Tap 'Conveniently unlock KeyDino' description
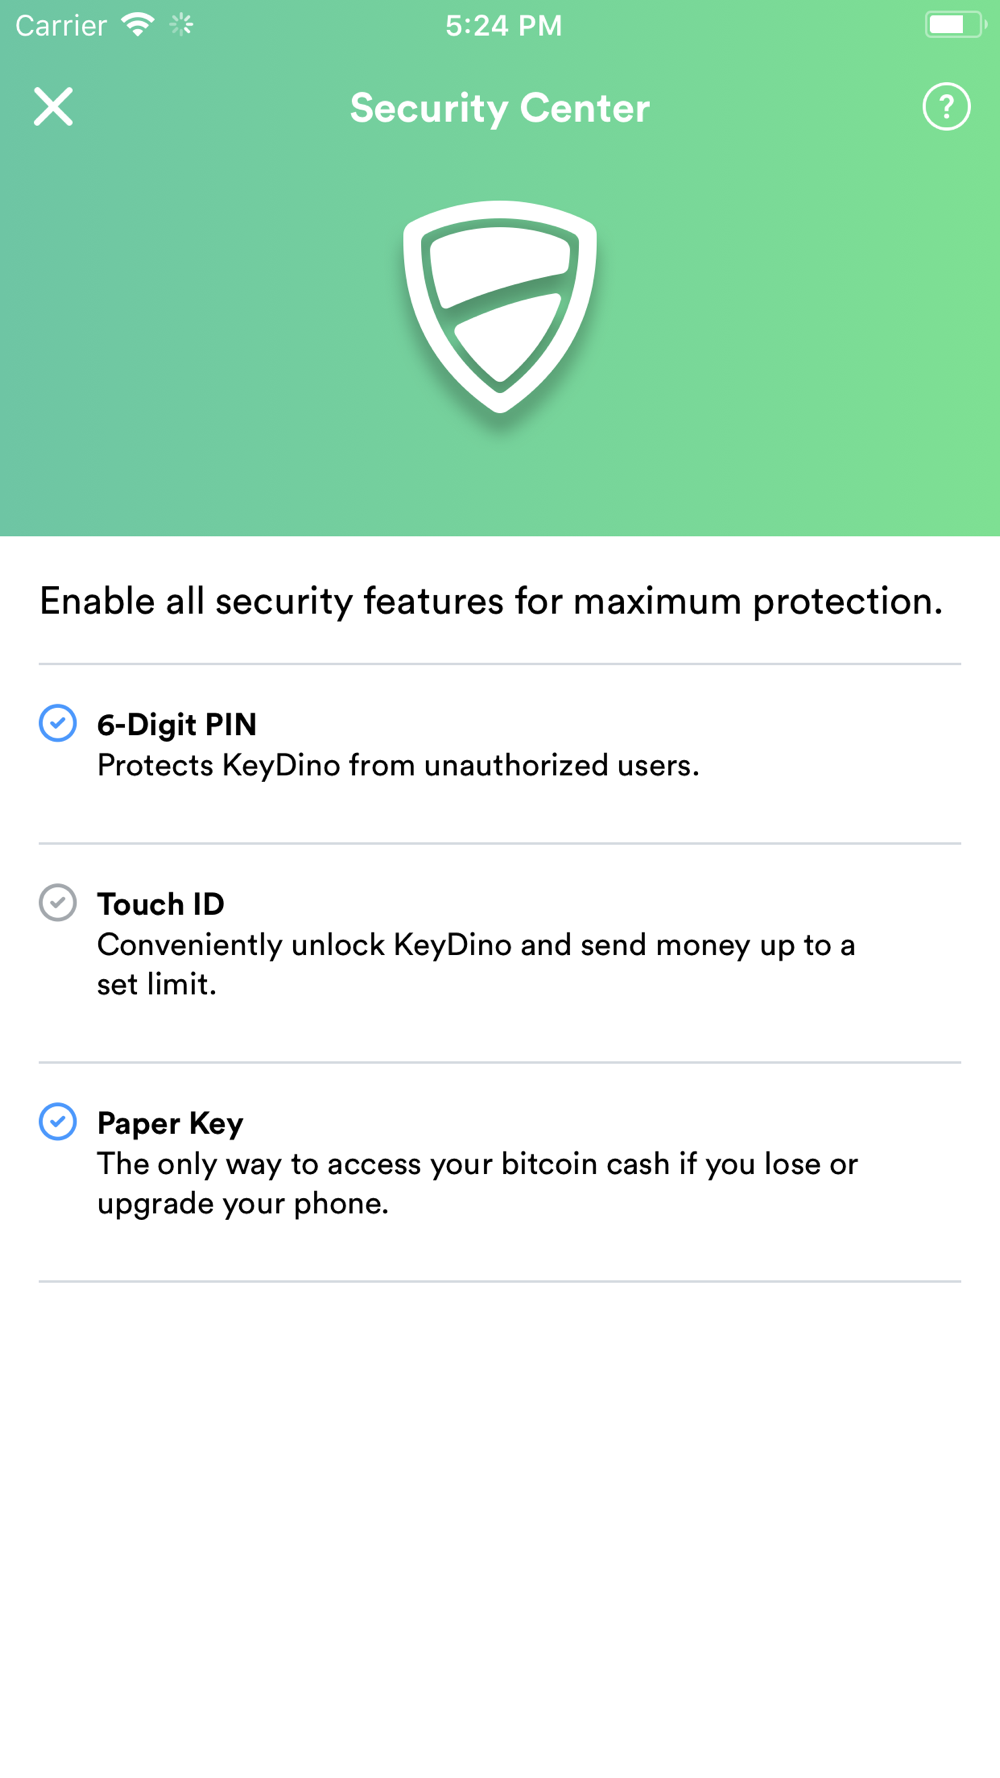The width and height of the screenshot is (1000, 1778). tap(476, 945)
